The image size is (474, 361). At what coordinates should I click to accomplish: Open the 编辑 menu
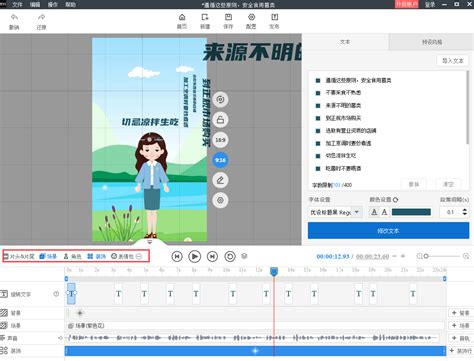(x=35, y=4)
